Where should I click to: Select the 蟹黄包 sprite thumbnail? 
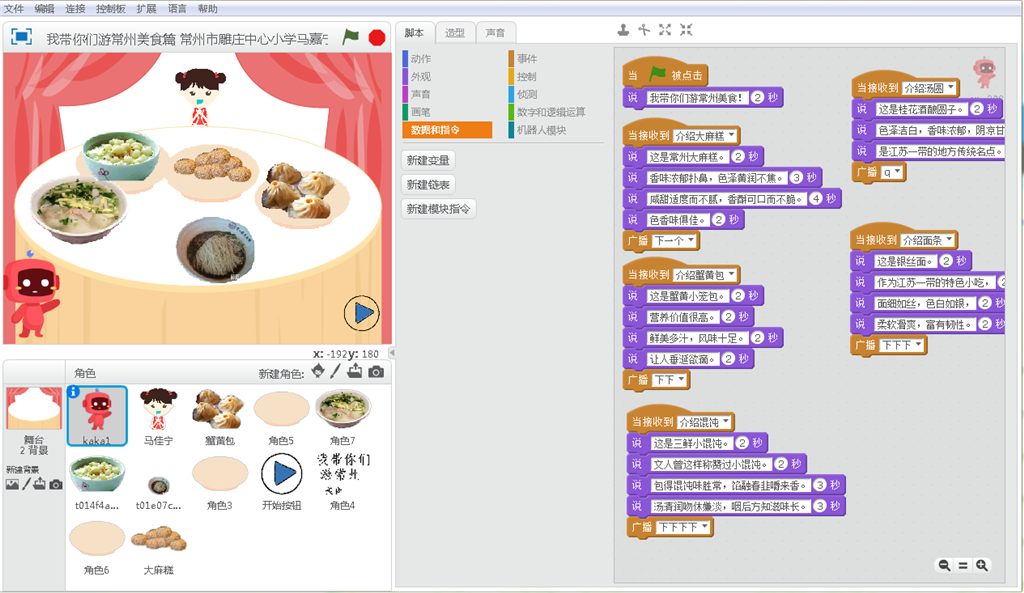click(x=219, y=416)
